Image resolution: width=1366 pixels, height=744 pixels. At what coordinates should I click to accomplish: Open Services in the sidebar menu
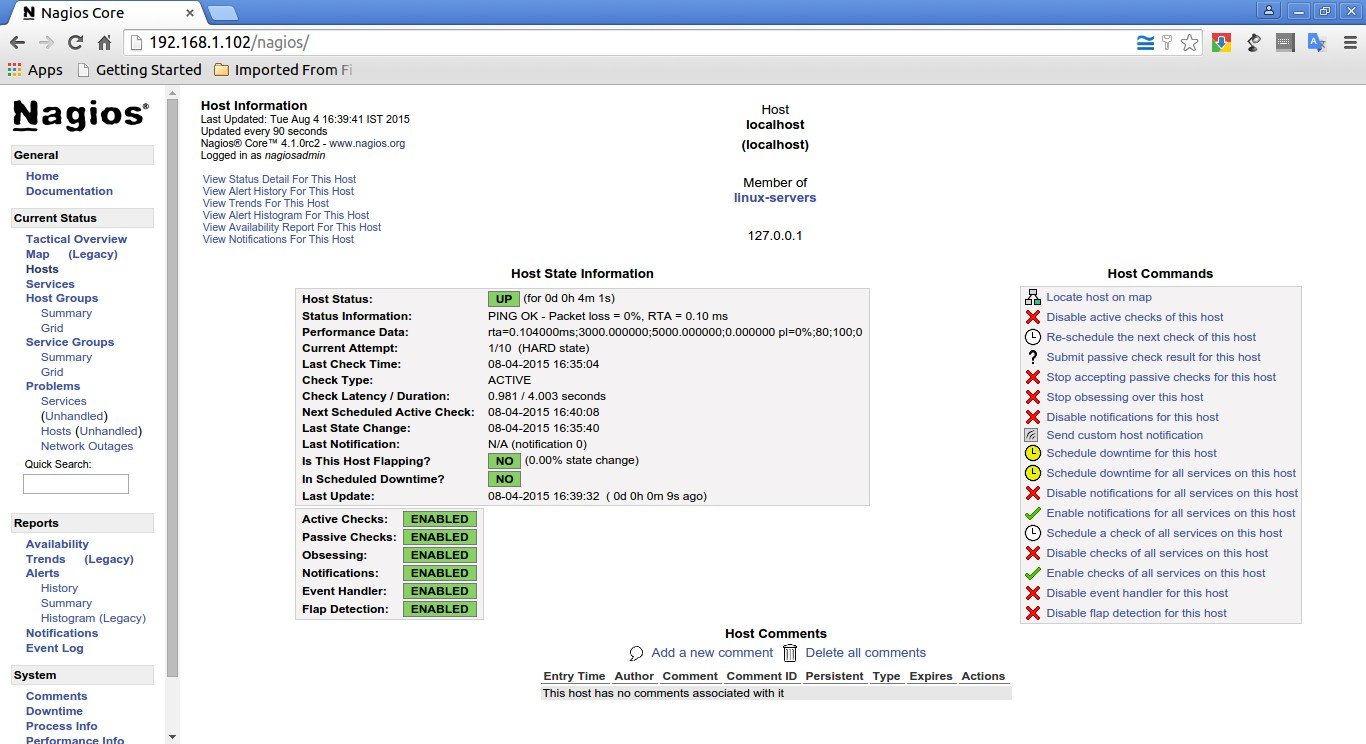(50, 284)
